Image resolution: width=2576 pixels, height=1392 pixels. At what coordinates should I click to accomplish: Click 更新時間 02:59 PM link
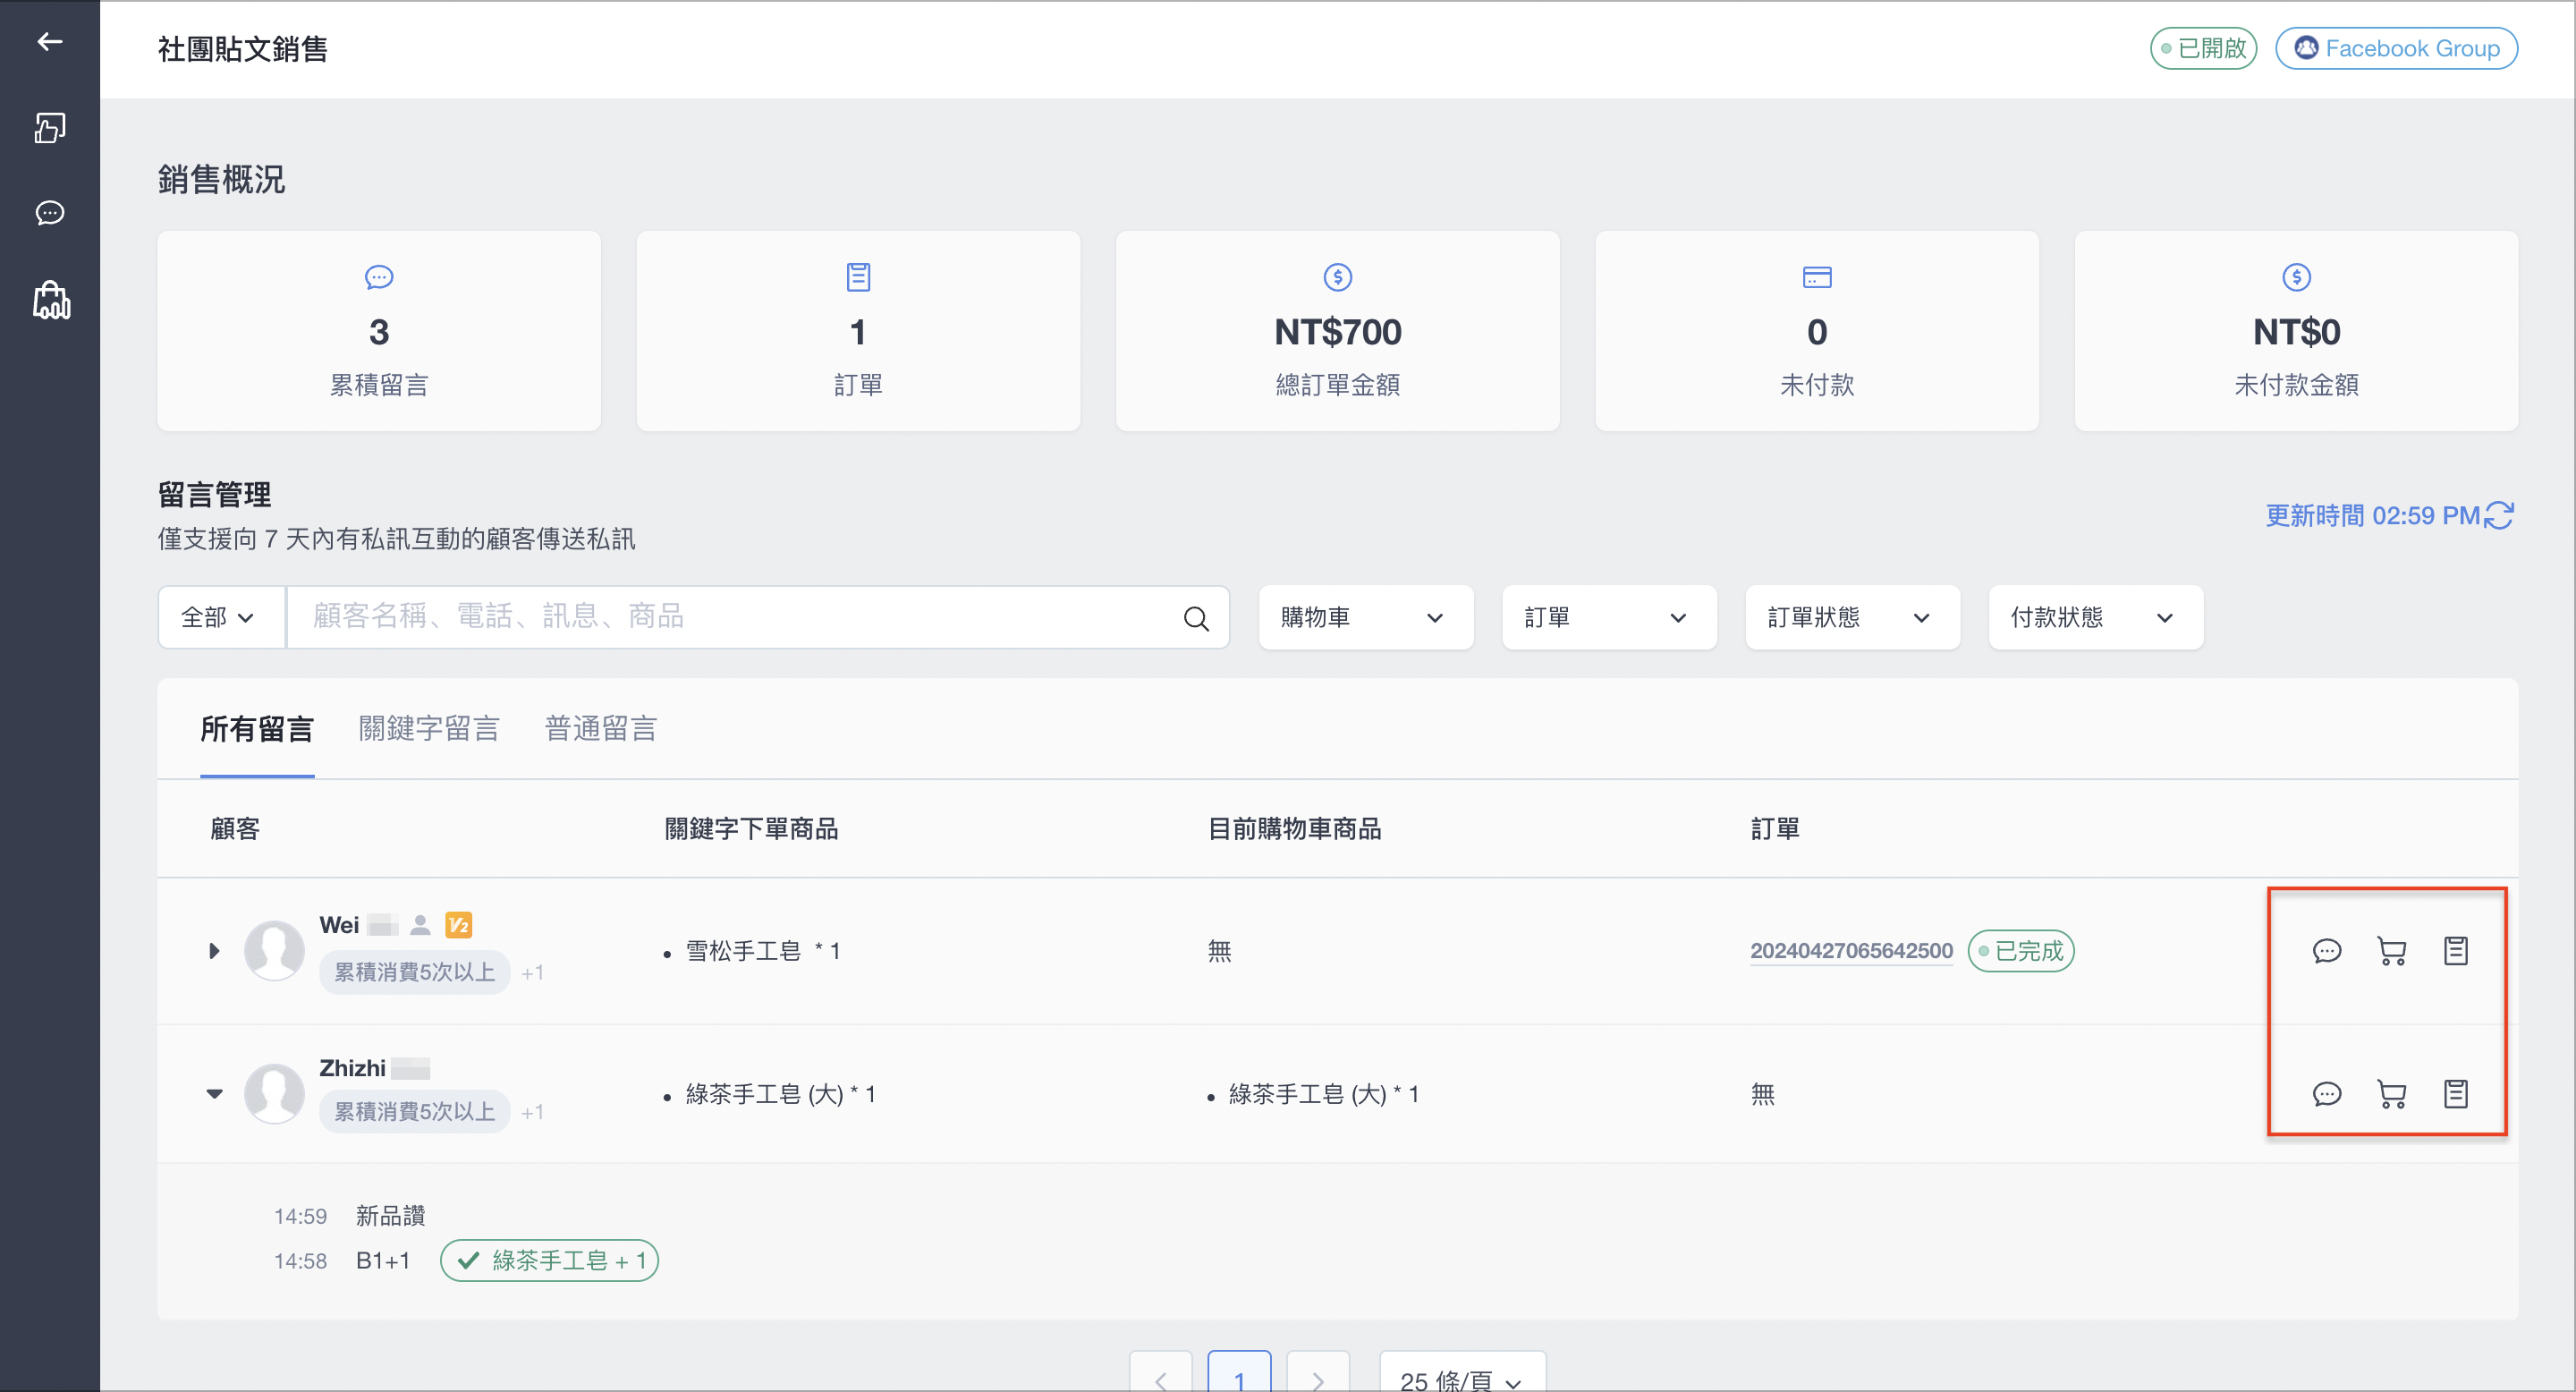click(2372, 515)
